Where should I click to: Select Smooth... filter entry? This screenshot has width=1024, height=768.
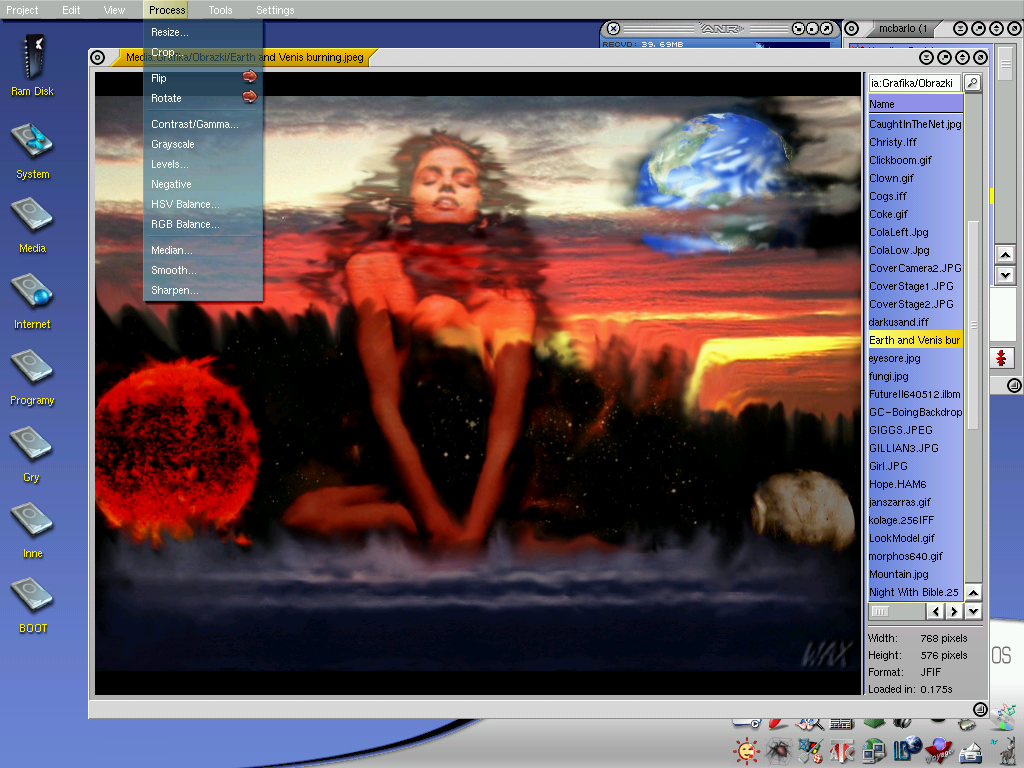coord(203,270)
